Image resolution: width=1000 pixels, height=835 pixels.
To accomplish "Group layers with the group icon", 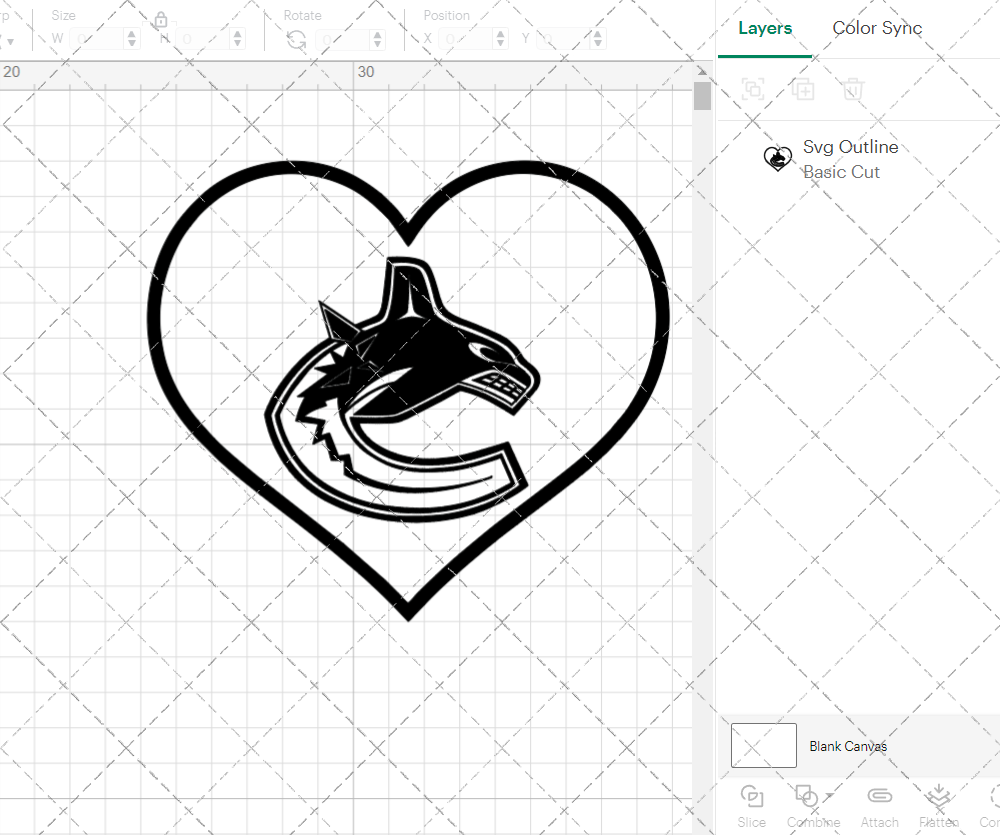I will click(x=753, y=89).
